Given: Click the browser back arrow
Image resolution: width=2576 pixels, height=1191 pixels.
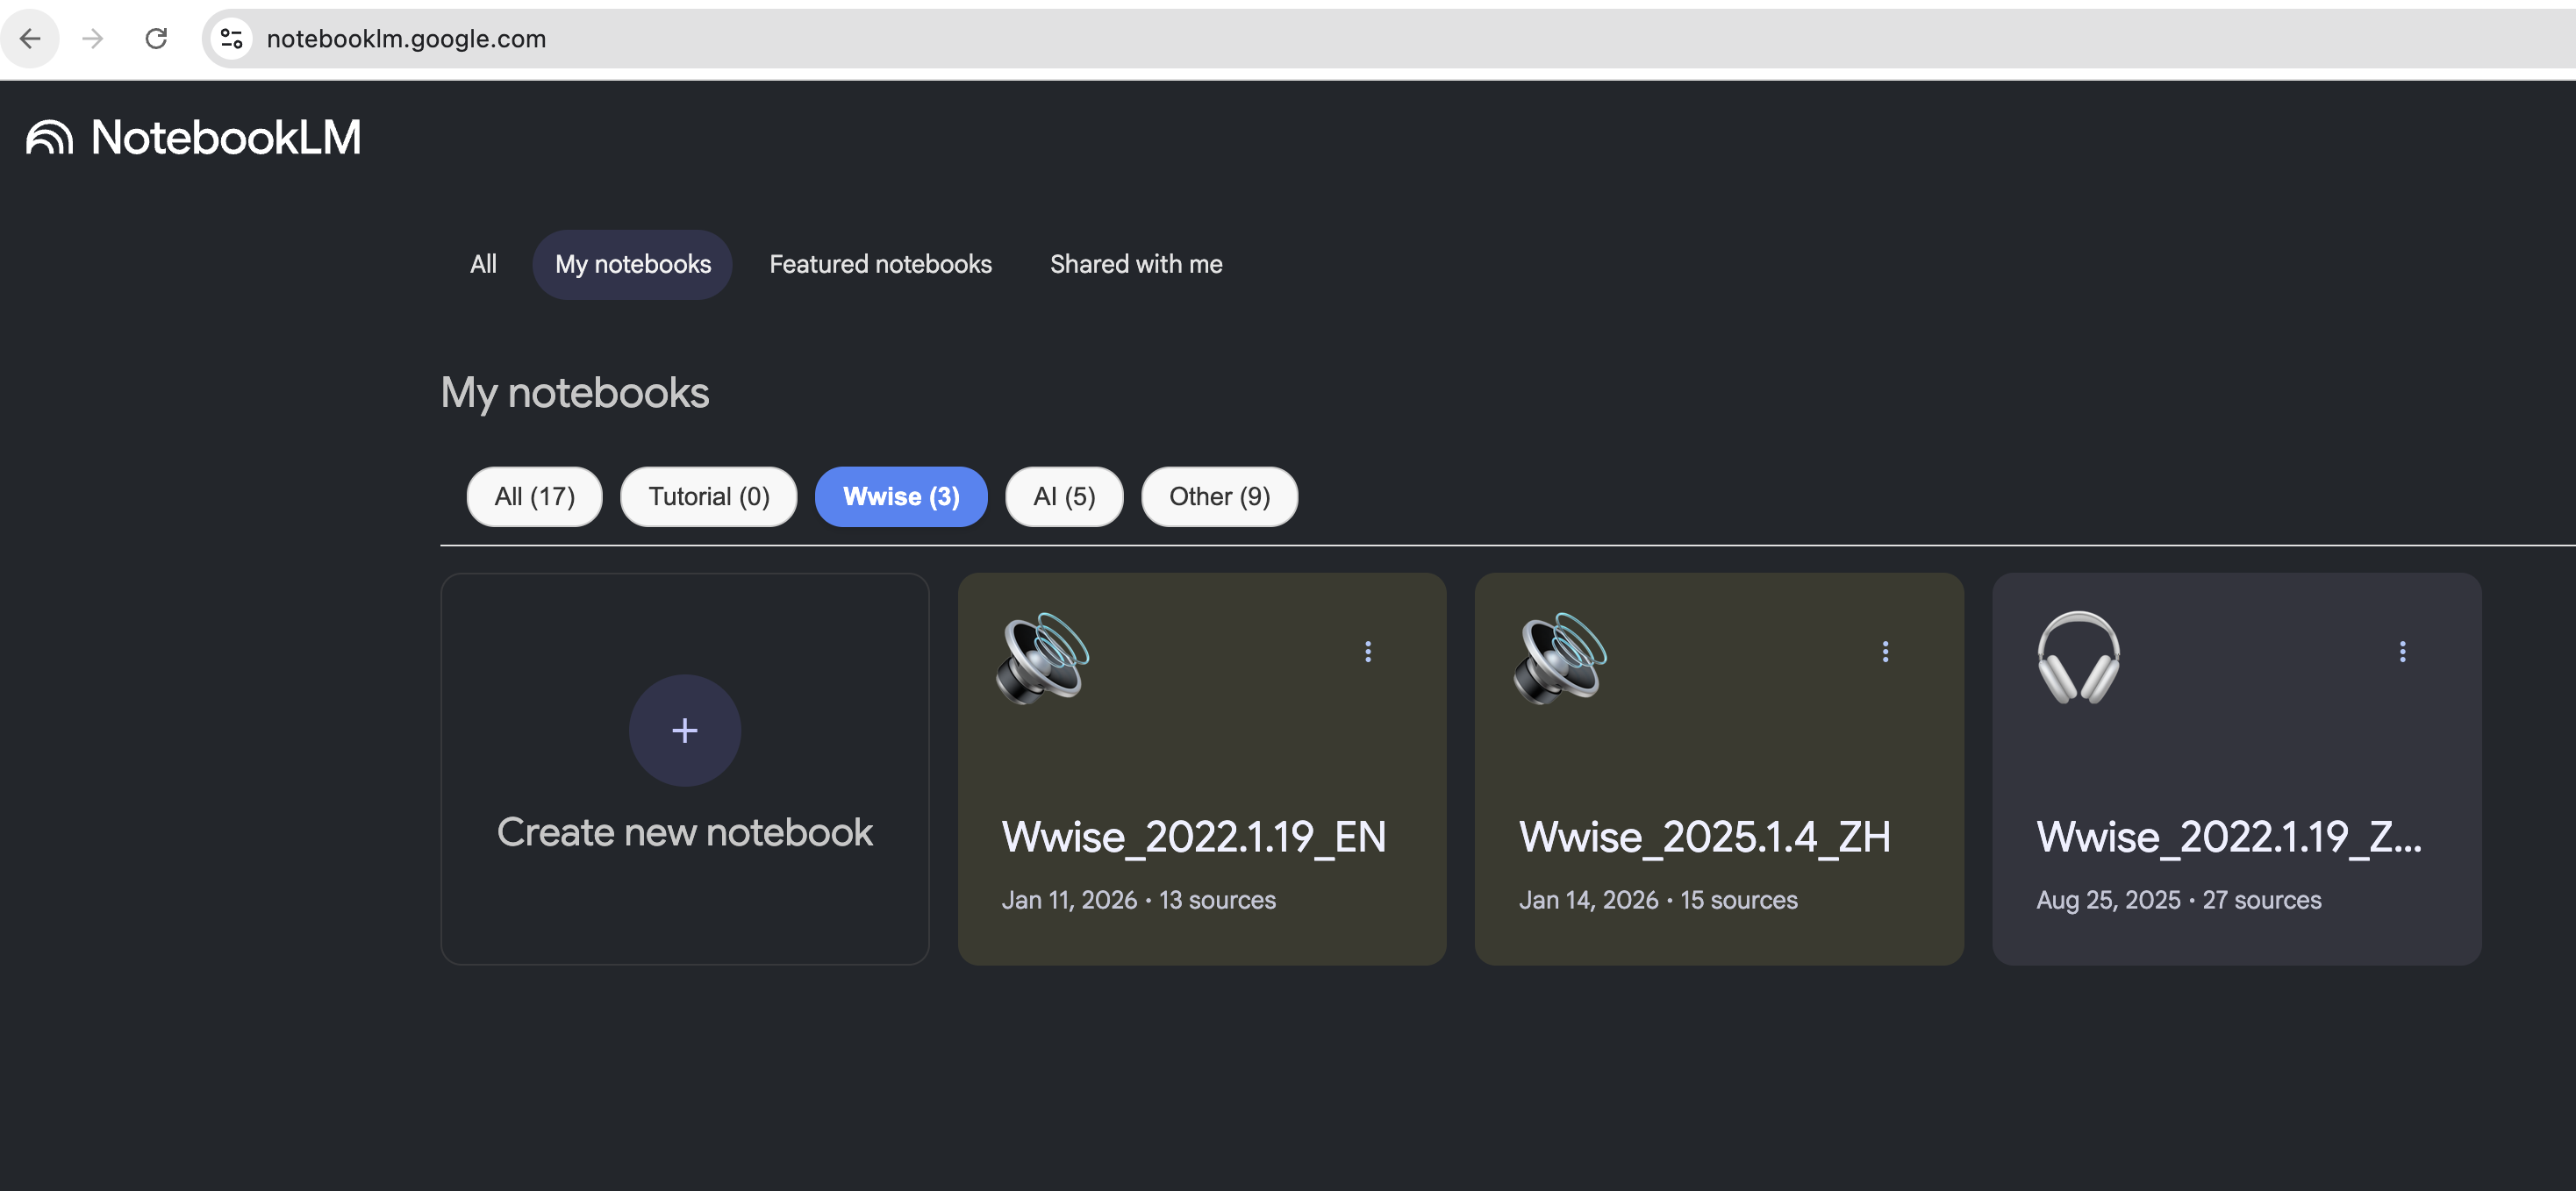Looking at the screenshot, I should [x=30, y=38].
